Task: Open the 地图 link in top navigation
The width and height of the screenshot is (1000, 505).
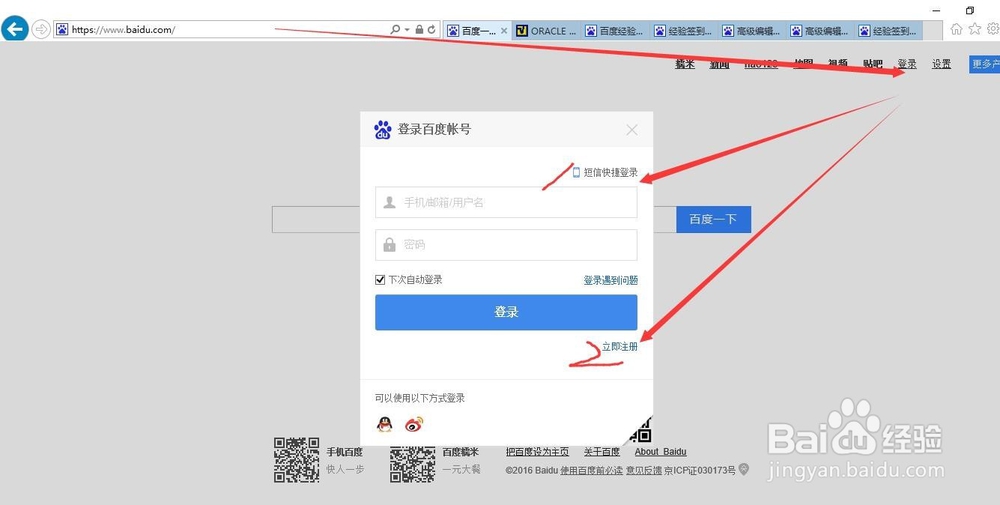Action: coord(804,64)
